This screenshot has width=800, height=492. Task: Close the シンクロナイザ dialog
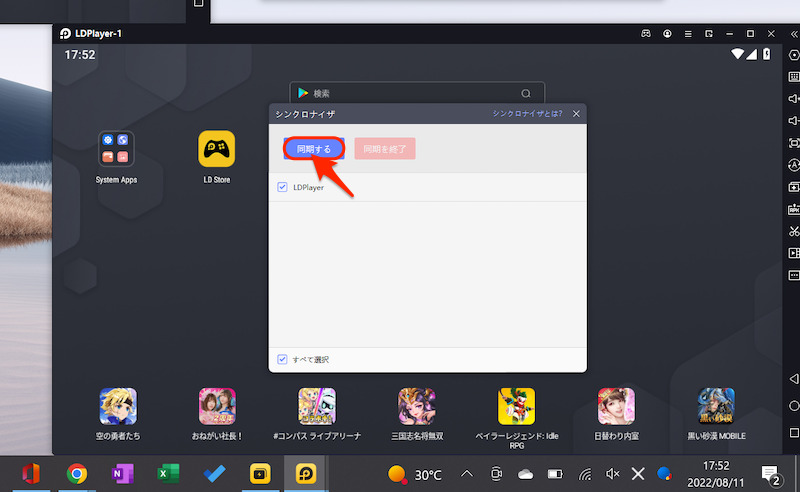coord(576,114)
